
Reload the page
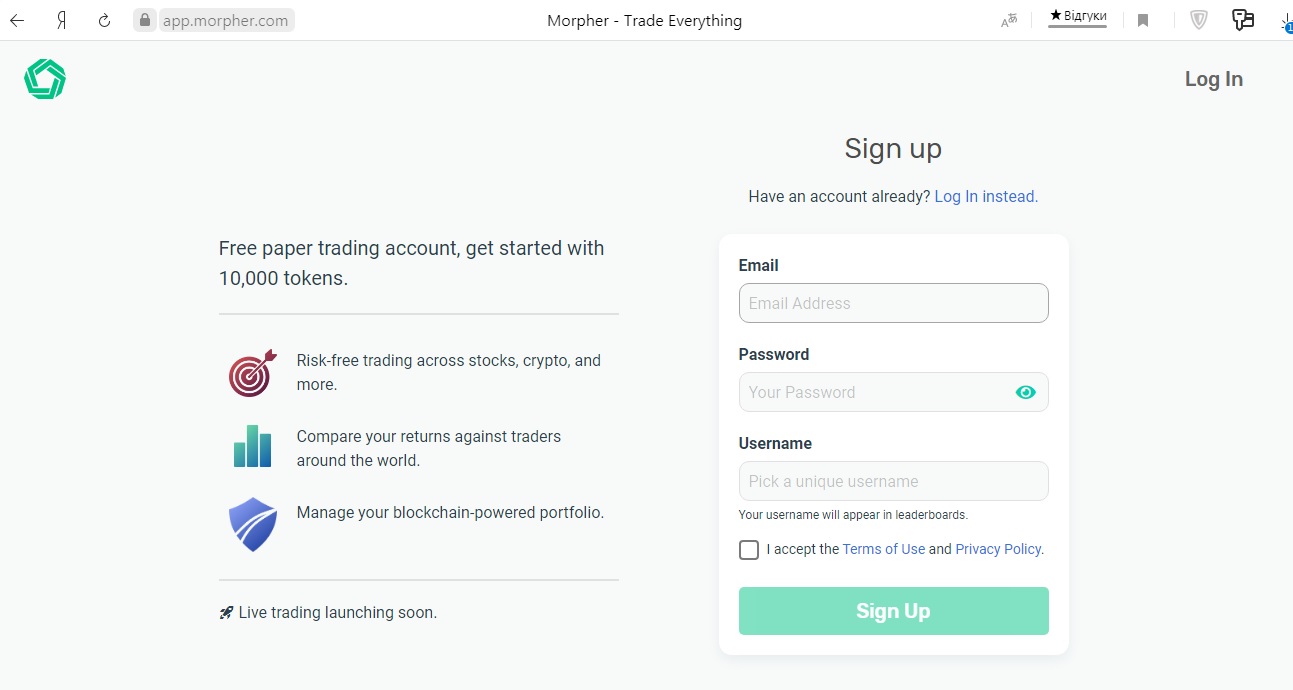pos(104,20)
